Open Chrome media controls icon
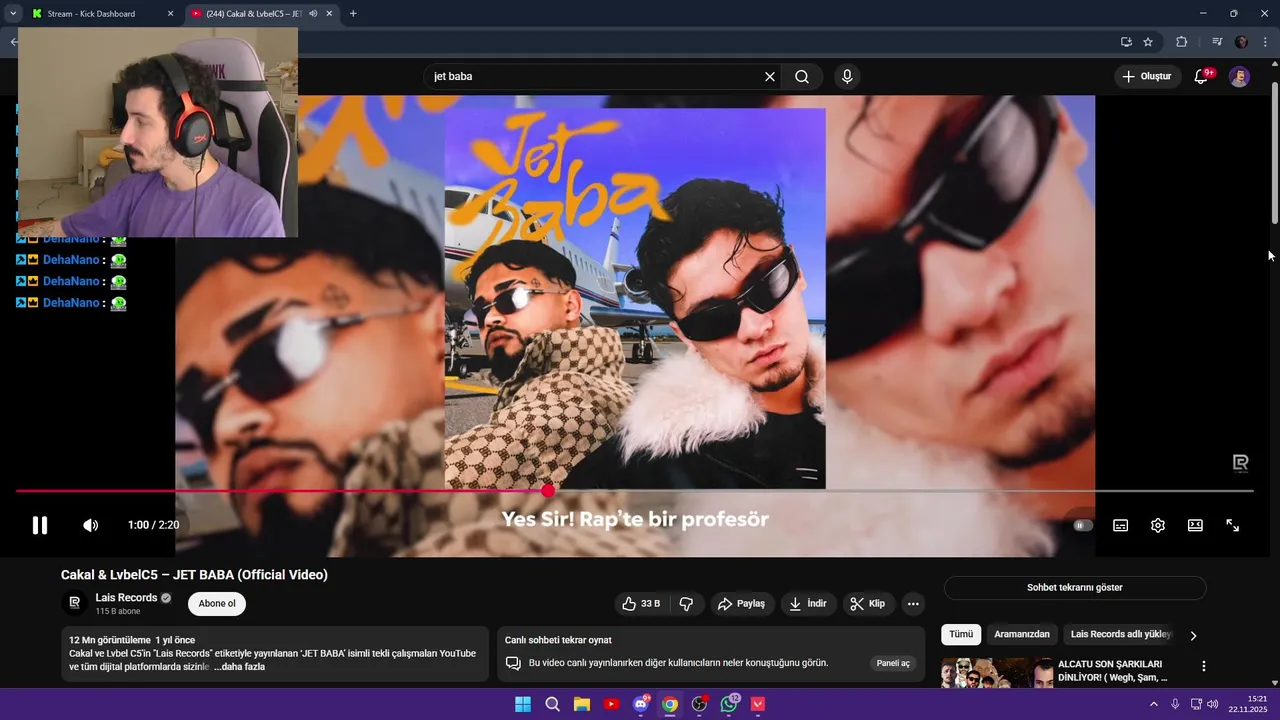Viewport: 1280px width, 720px height. pos(1217,42)
